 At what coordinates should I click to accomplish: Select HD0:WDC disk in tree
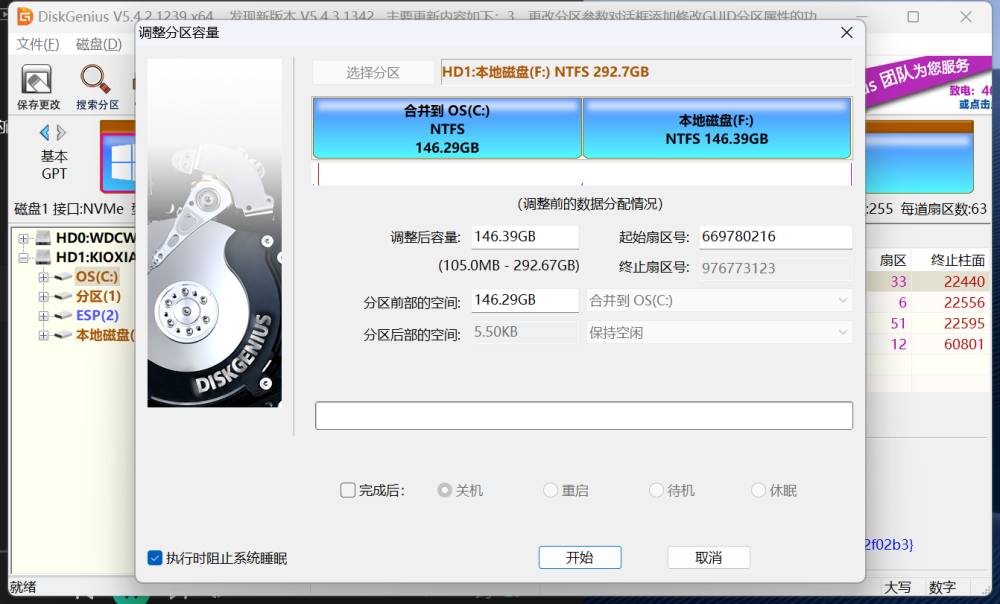(96, 239)
